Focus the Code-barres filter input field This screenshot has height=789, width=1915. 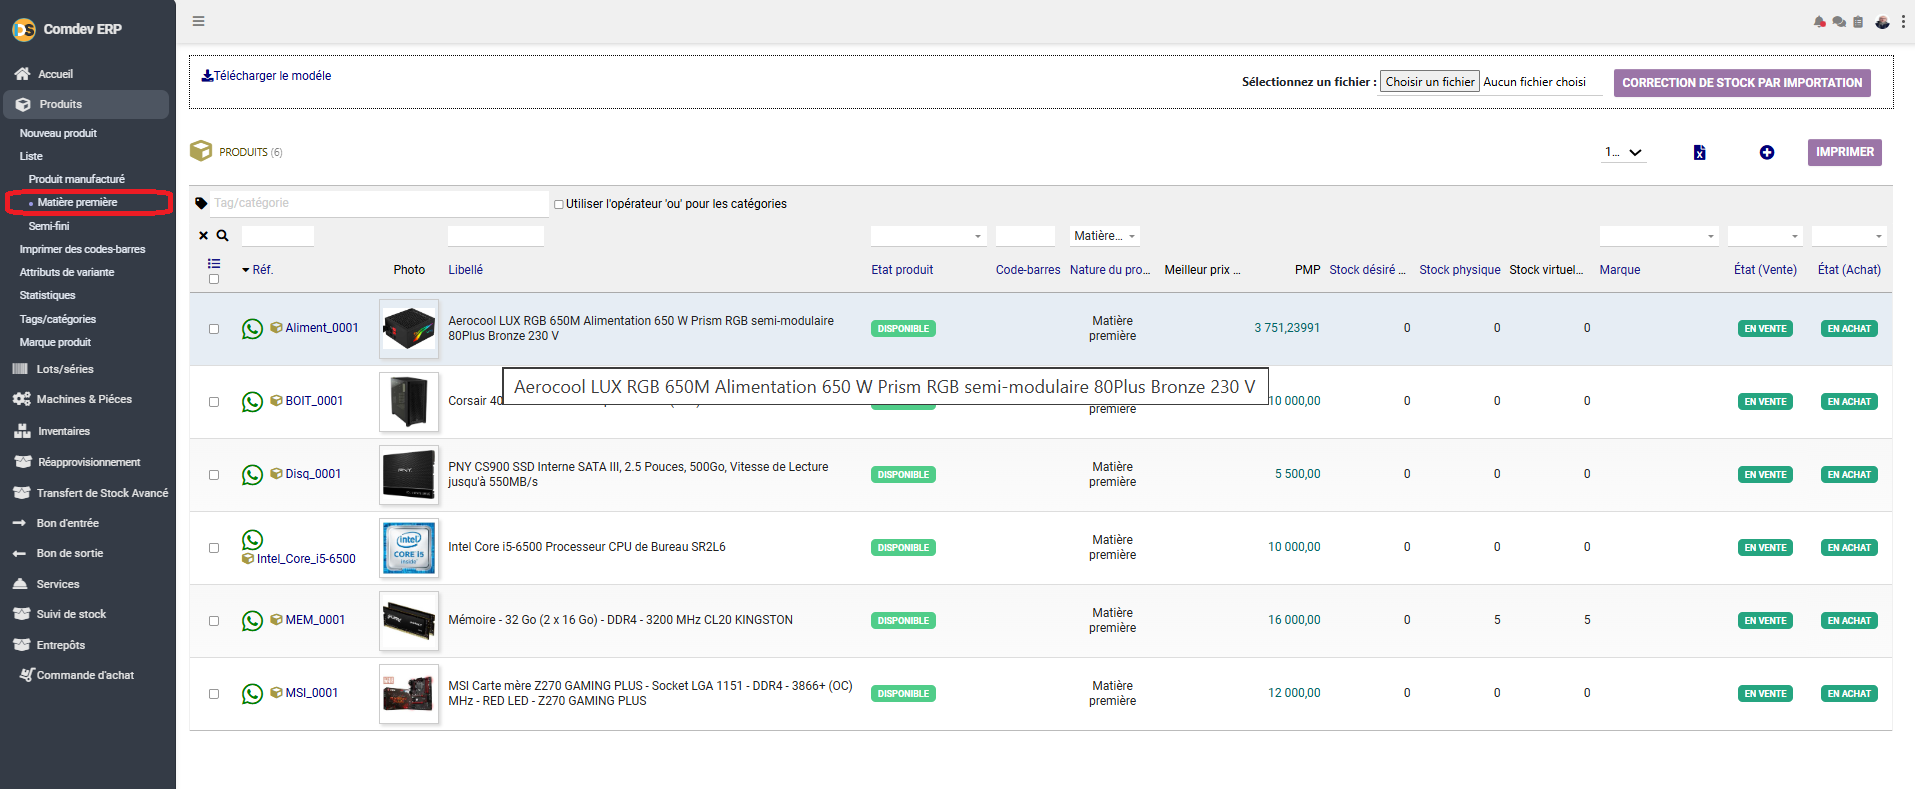point(1025,236)
